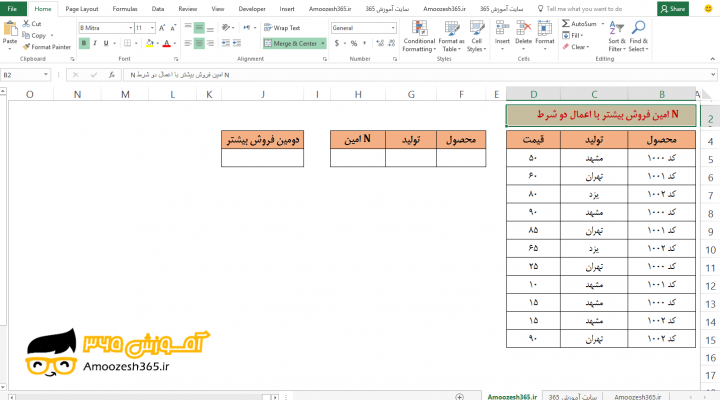The width and height of the screenshot is (720, 400).
Task: Switch to the Data tab
Action: click(158, 9)
